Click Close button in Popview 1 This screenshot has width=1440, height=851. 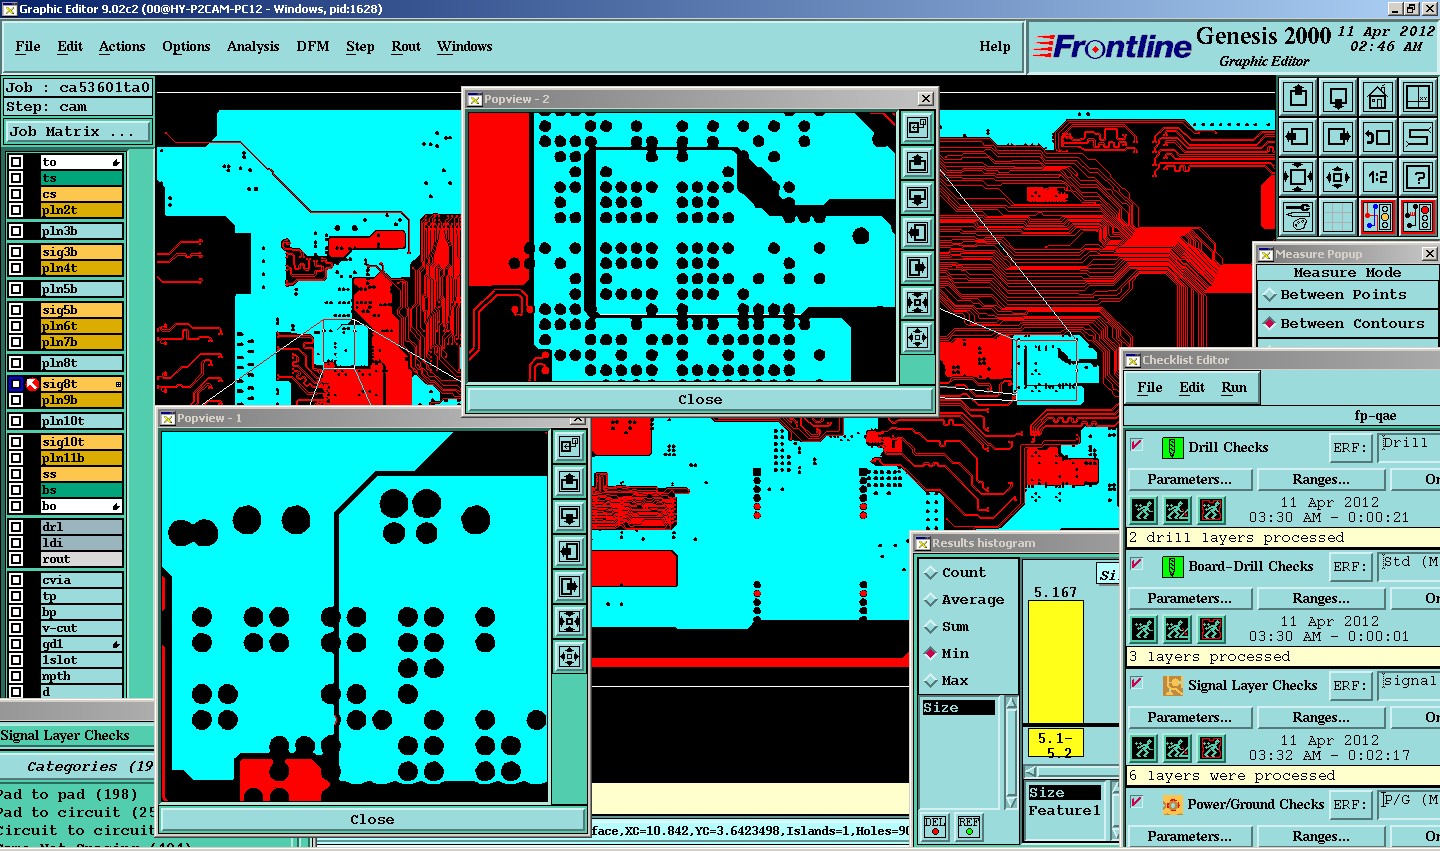(x=372, y=819)
